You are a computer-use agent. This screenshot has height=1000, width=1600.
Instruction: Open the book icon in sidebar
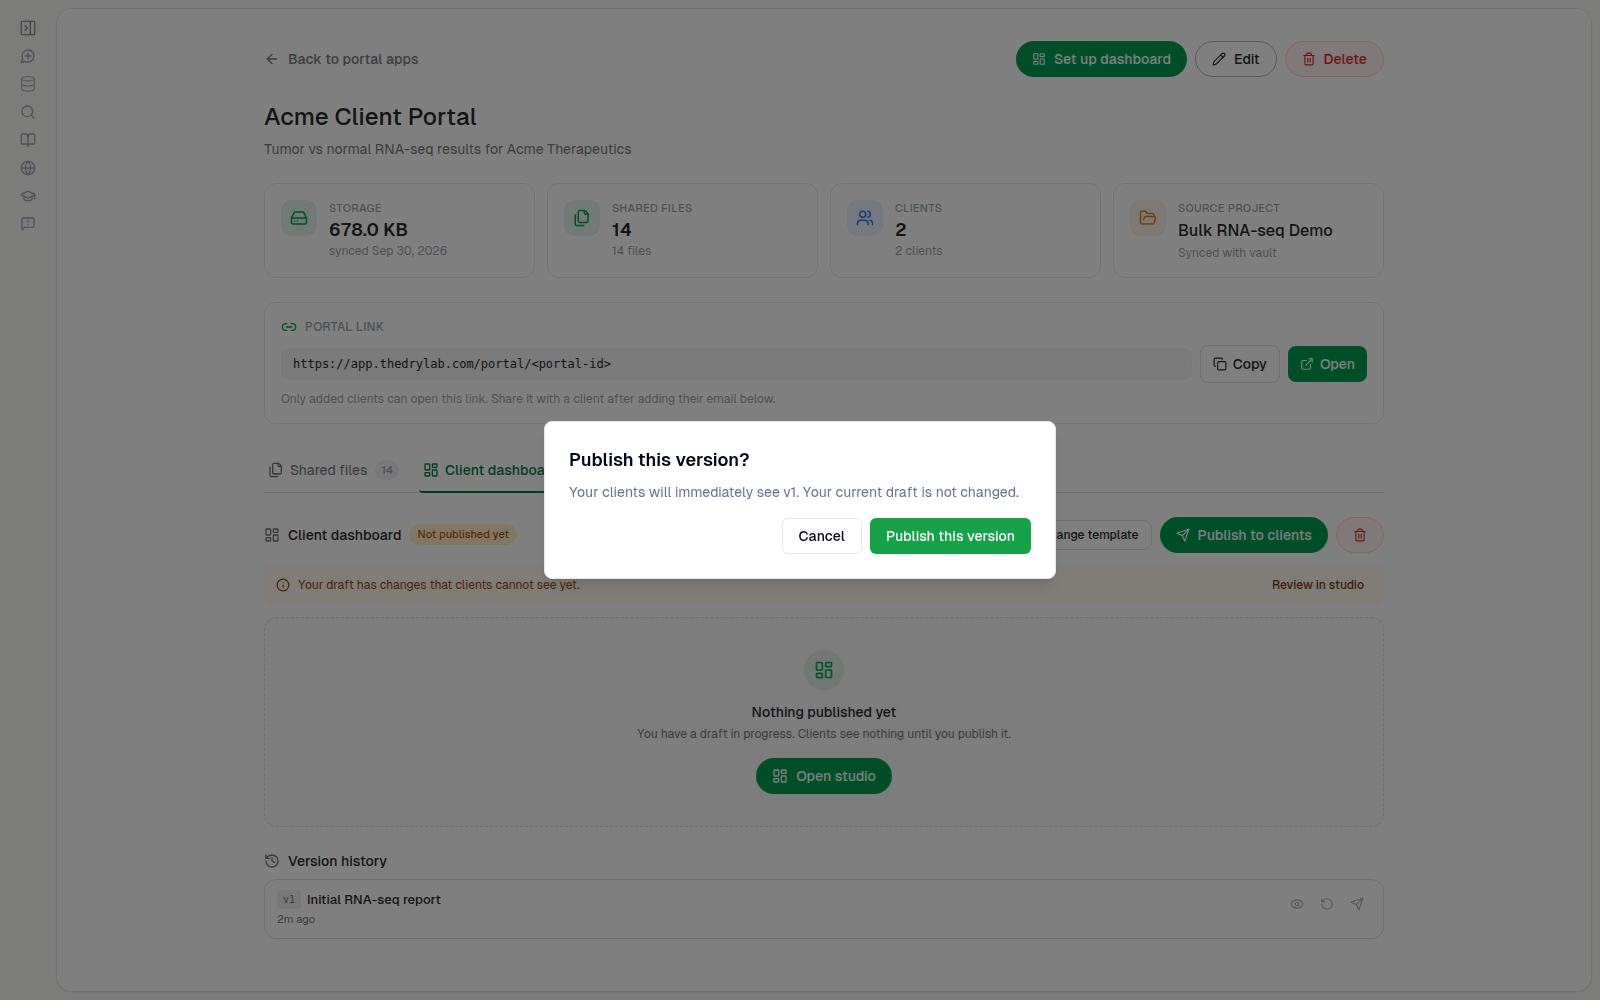coord(28,140)
